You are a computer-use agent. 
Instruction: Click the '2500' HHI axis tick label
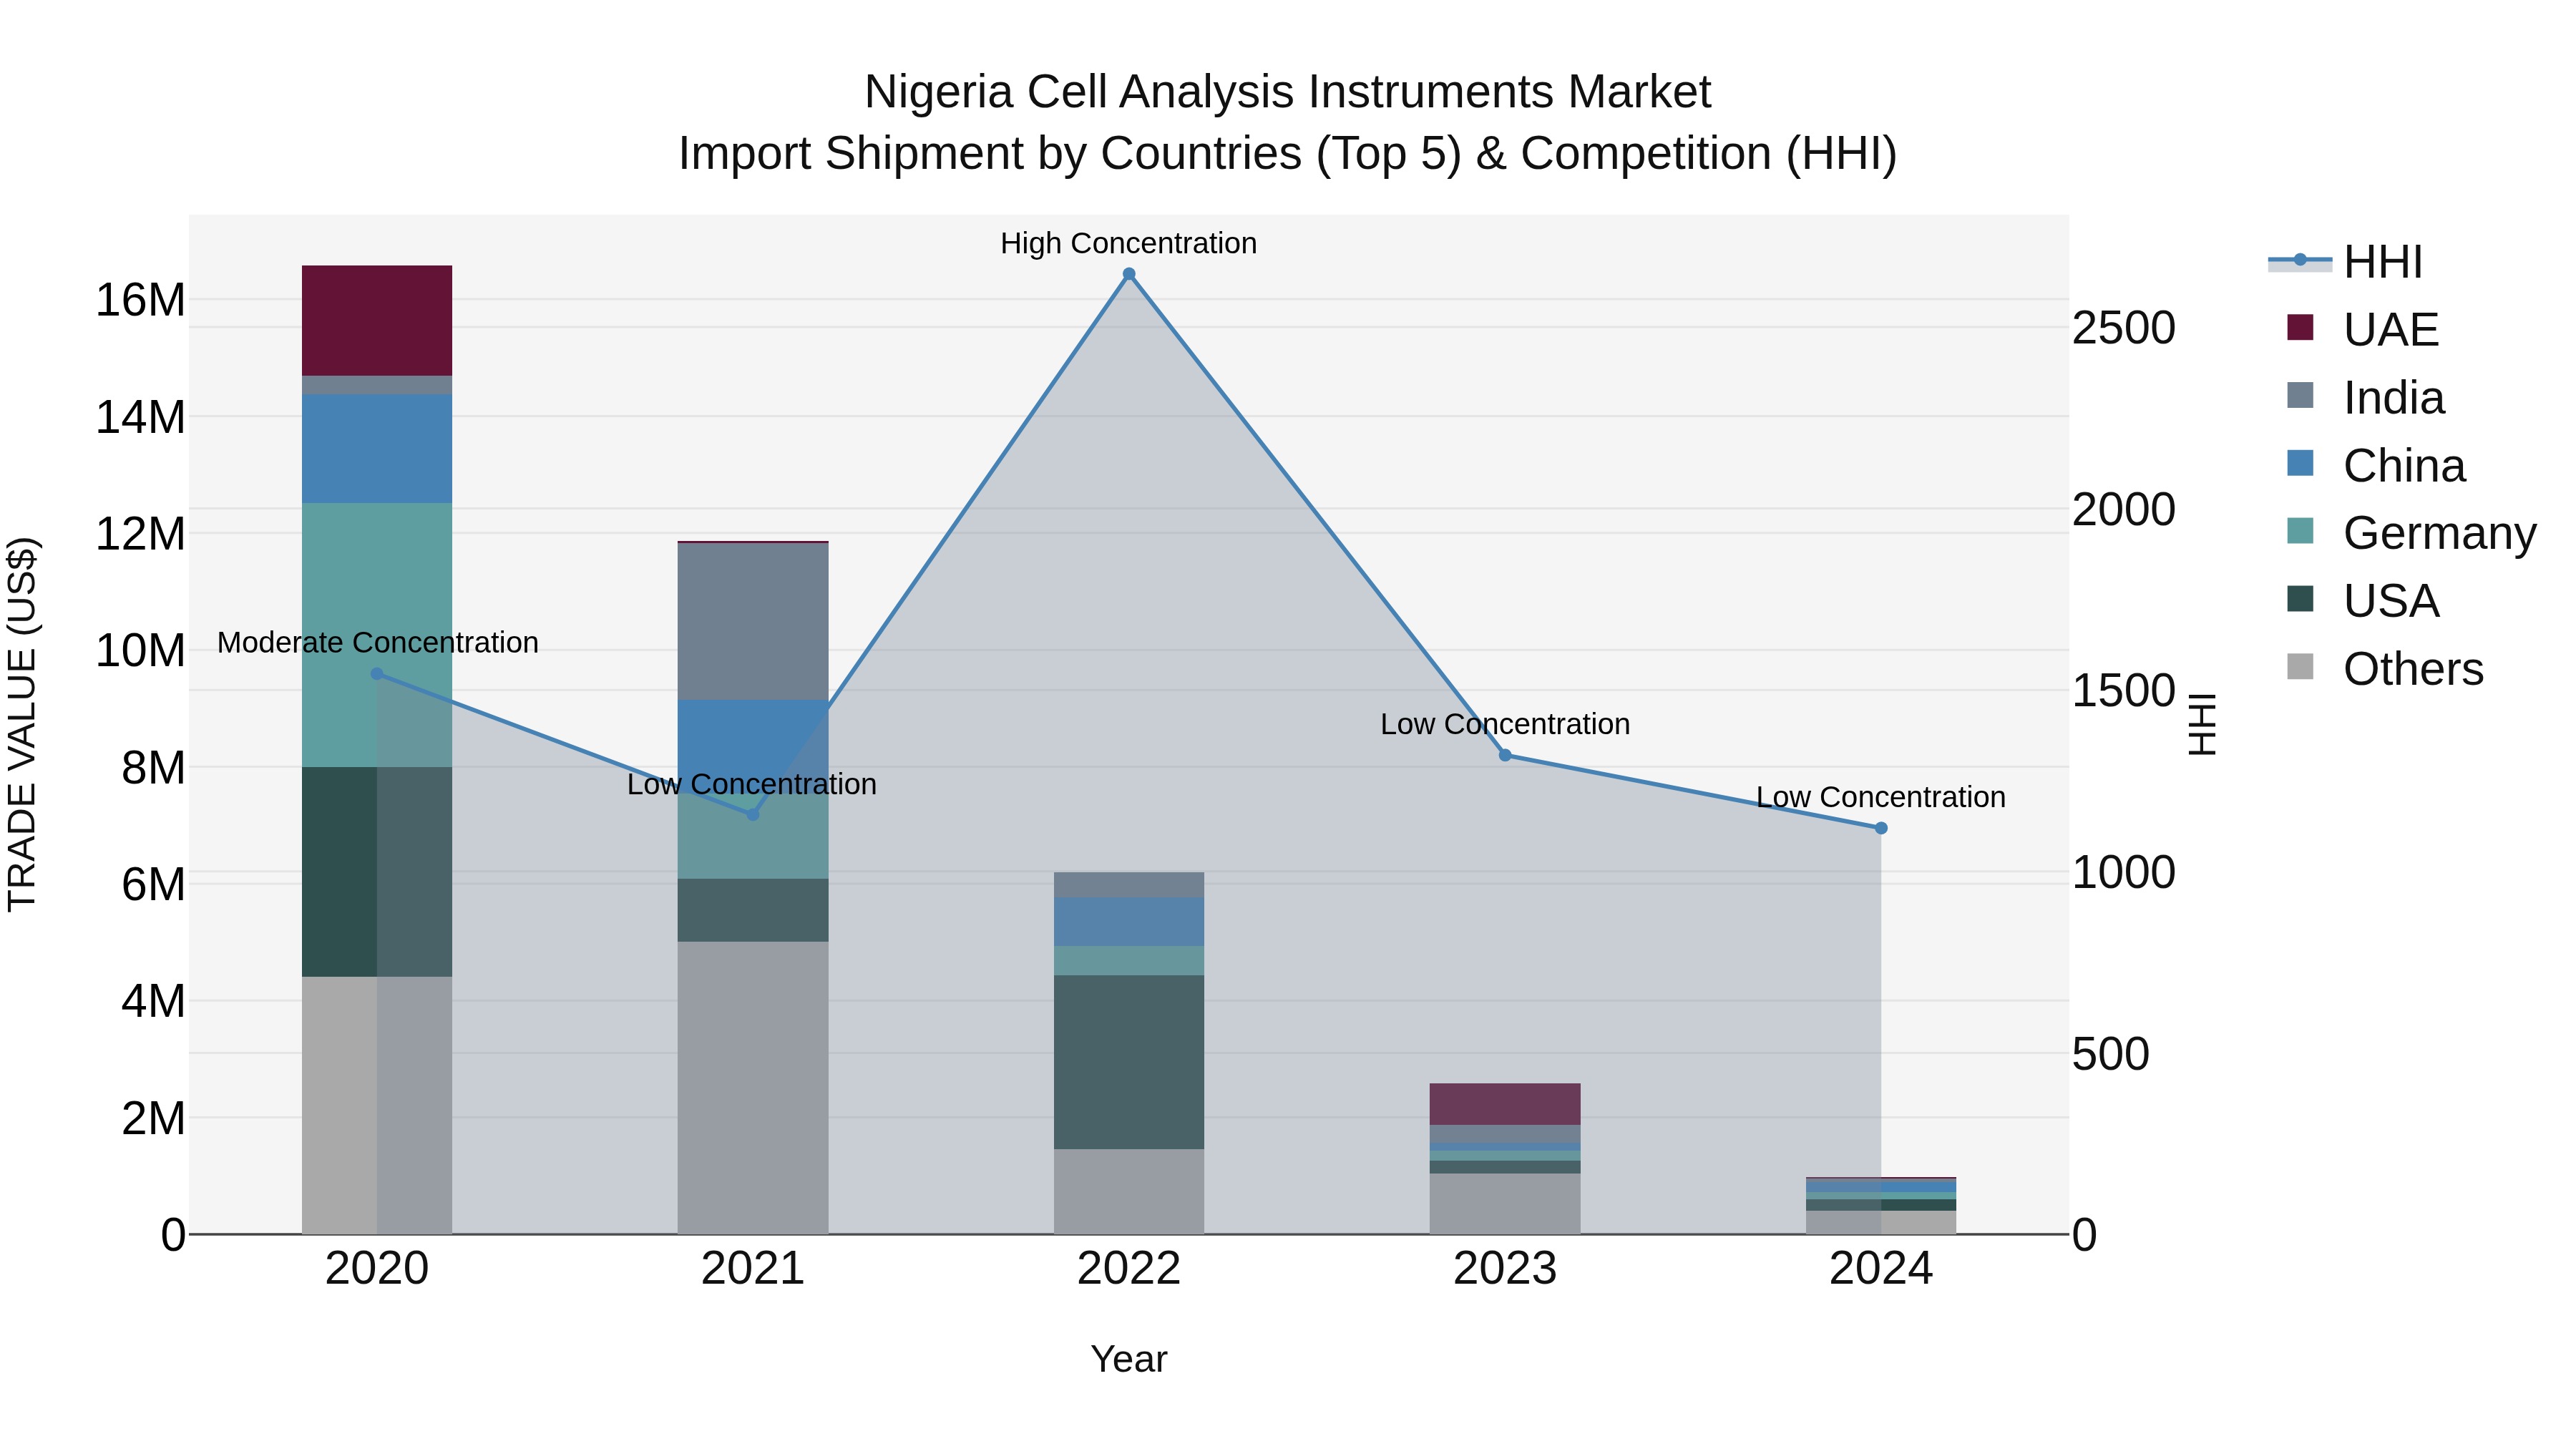click(x=2123, y=328)
